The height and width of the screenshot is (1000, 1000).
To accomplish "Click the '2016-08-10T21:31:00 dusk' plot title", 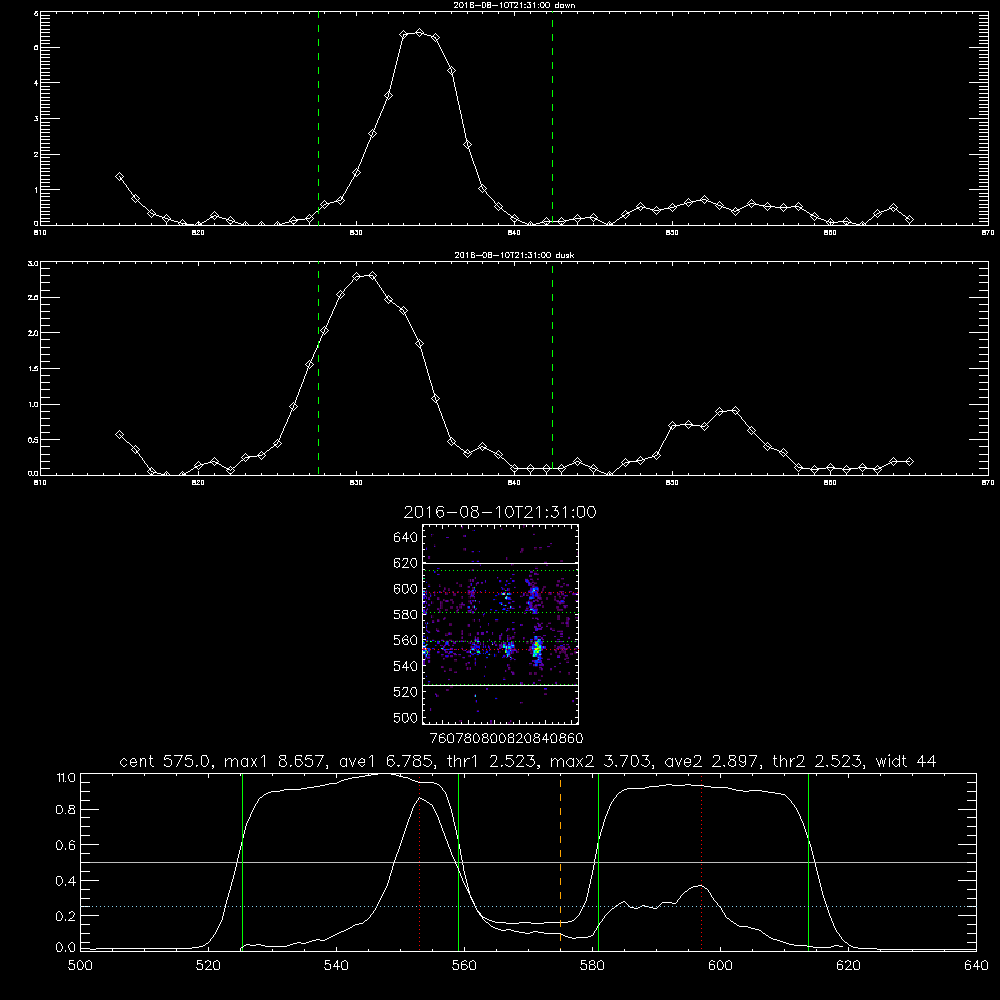I will (x=514, y=255).
